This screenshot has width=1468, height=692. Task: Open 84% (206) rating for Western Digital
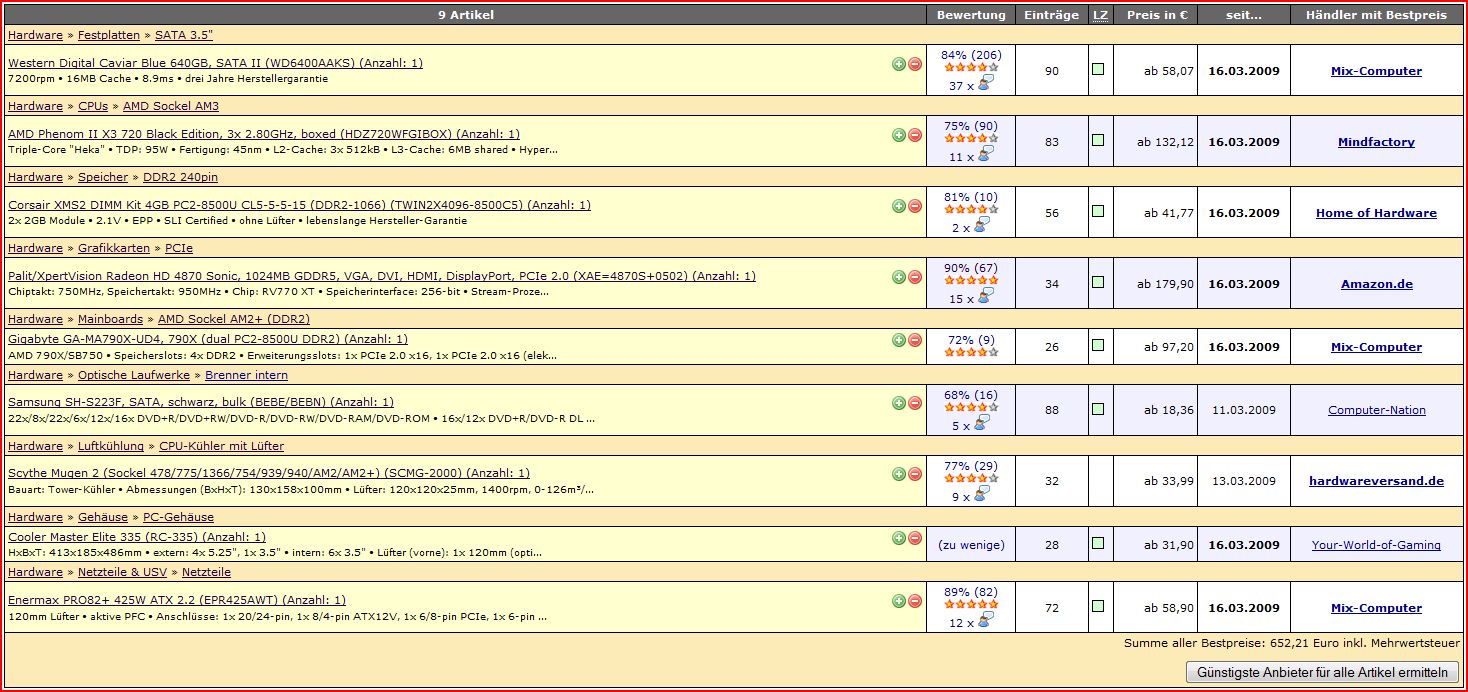click(x=971, y=55)
